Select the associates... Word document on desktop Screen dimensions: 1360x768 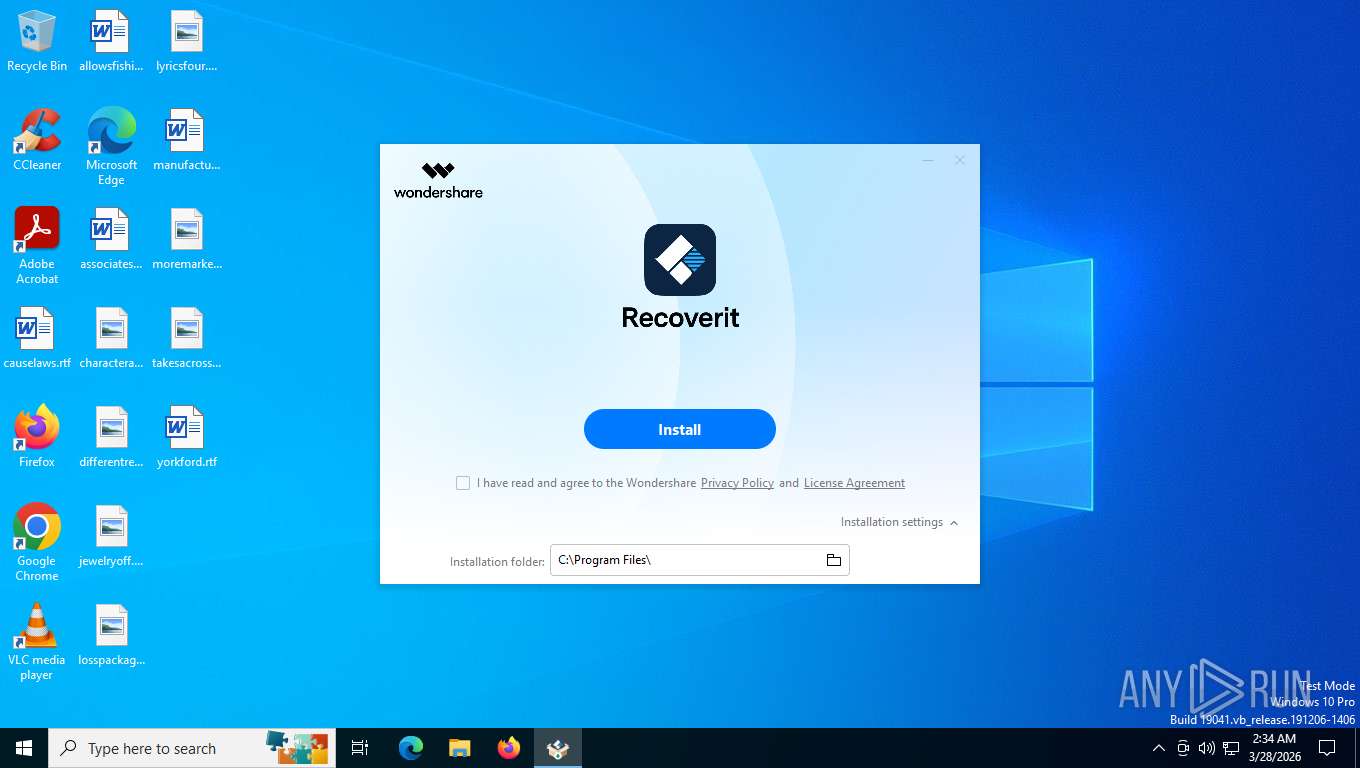111,239
